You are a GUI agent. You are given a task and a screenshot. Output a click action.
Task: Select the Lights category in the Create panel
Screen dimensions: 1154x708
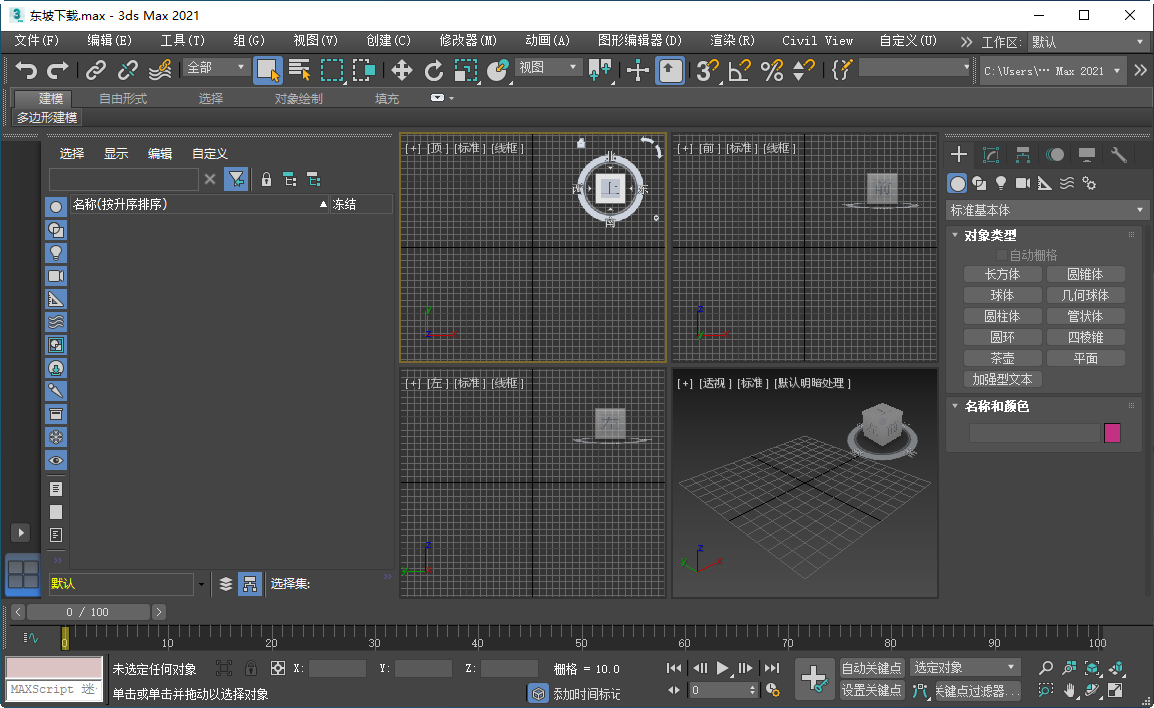click(1000, 183)
